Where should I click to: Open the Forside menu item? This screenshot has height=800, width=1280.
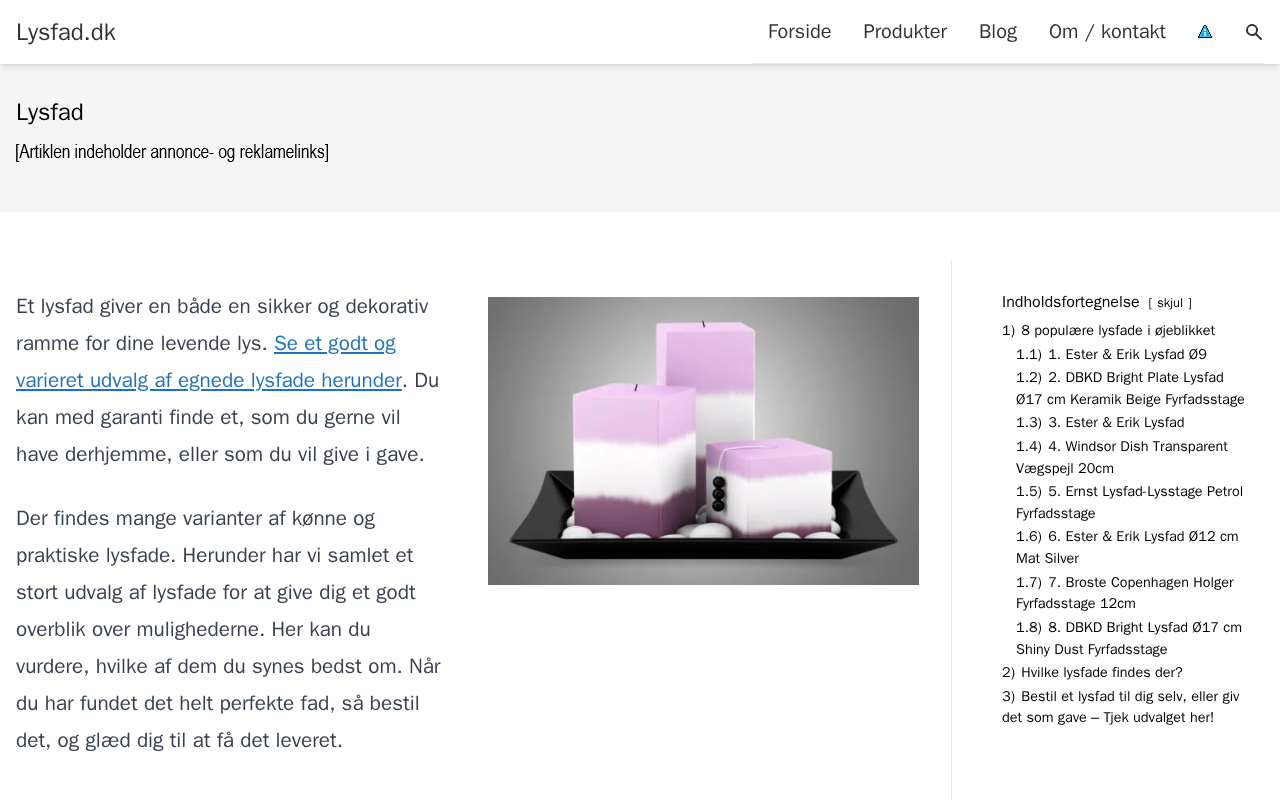point(799,32)
